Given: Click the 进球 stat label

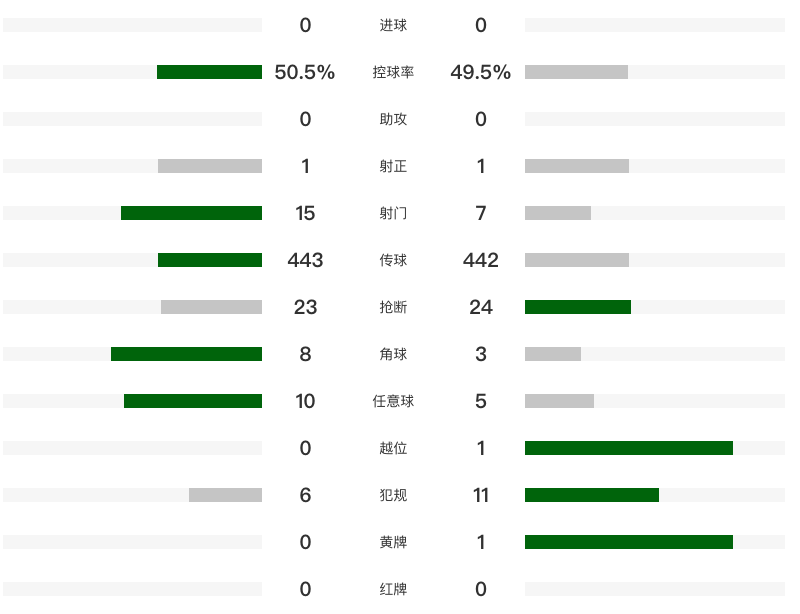Looking at the screenshot, I should 393,25.
